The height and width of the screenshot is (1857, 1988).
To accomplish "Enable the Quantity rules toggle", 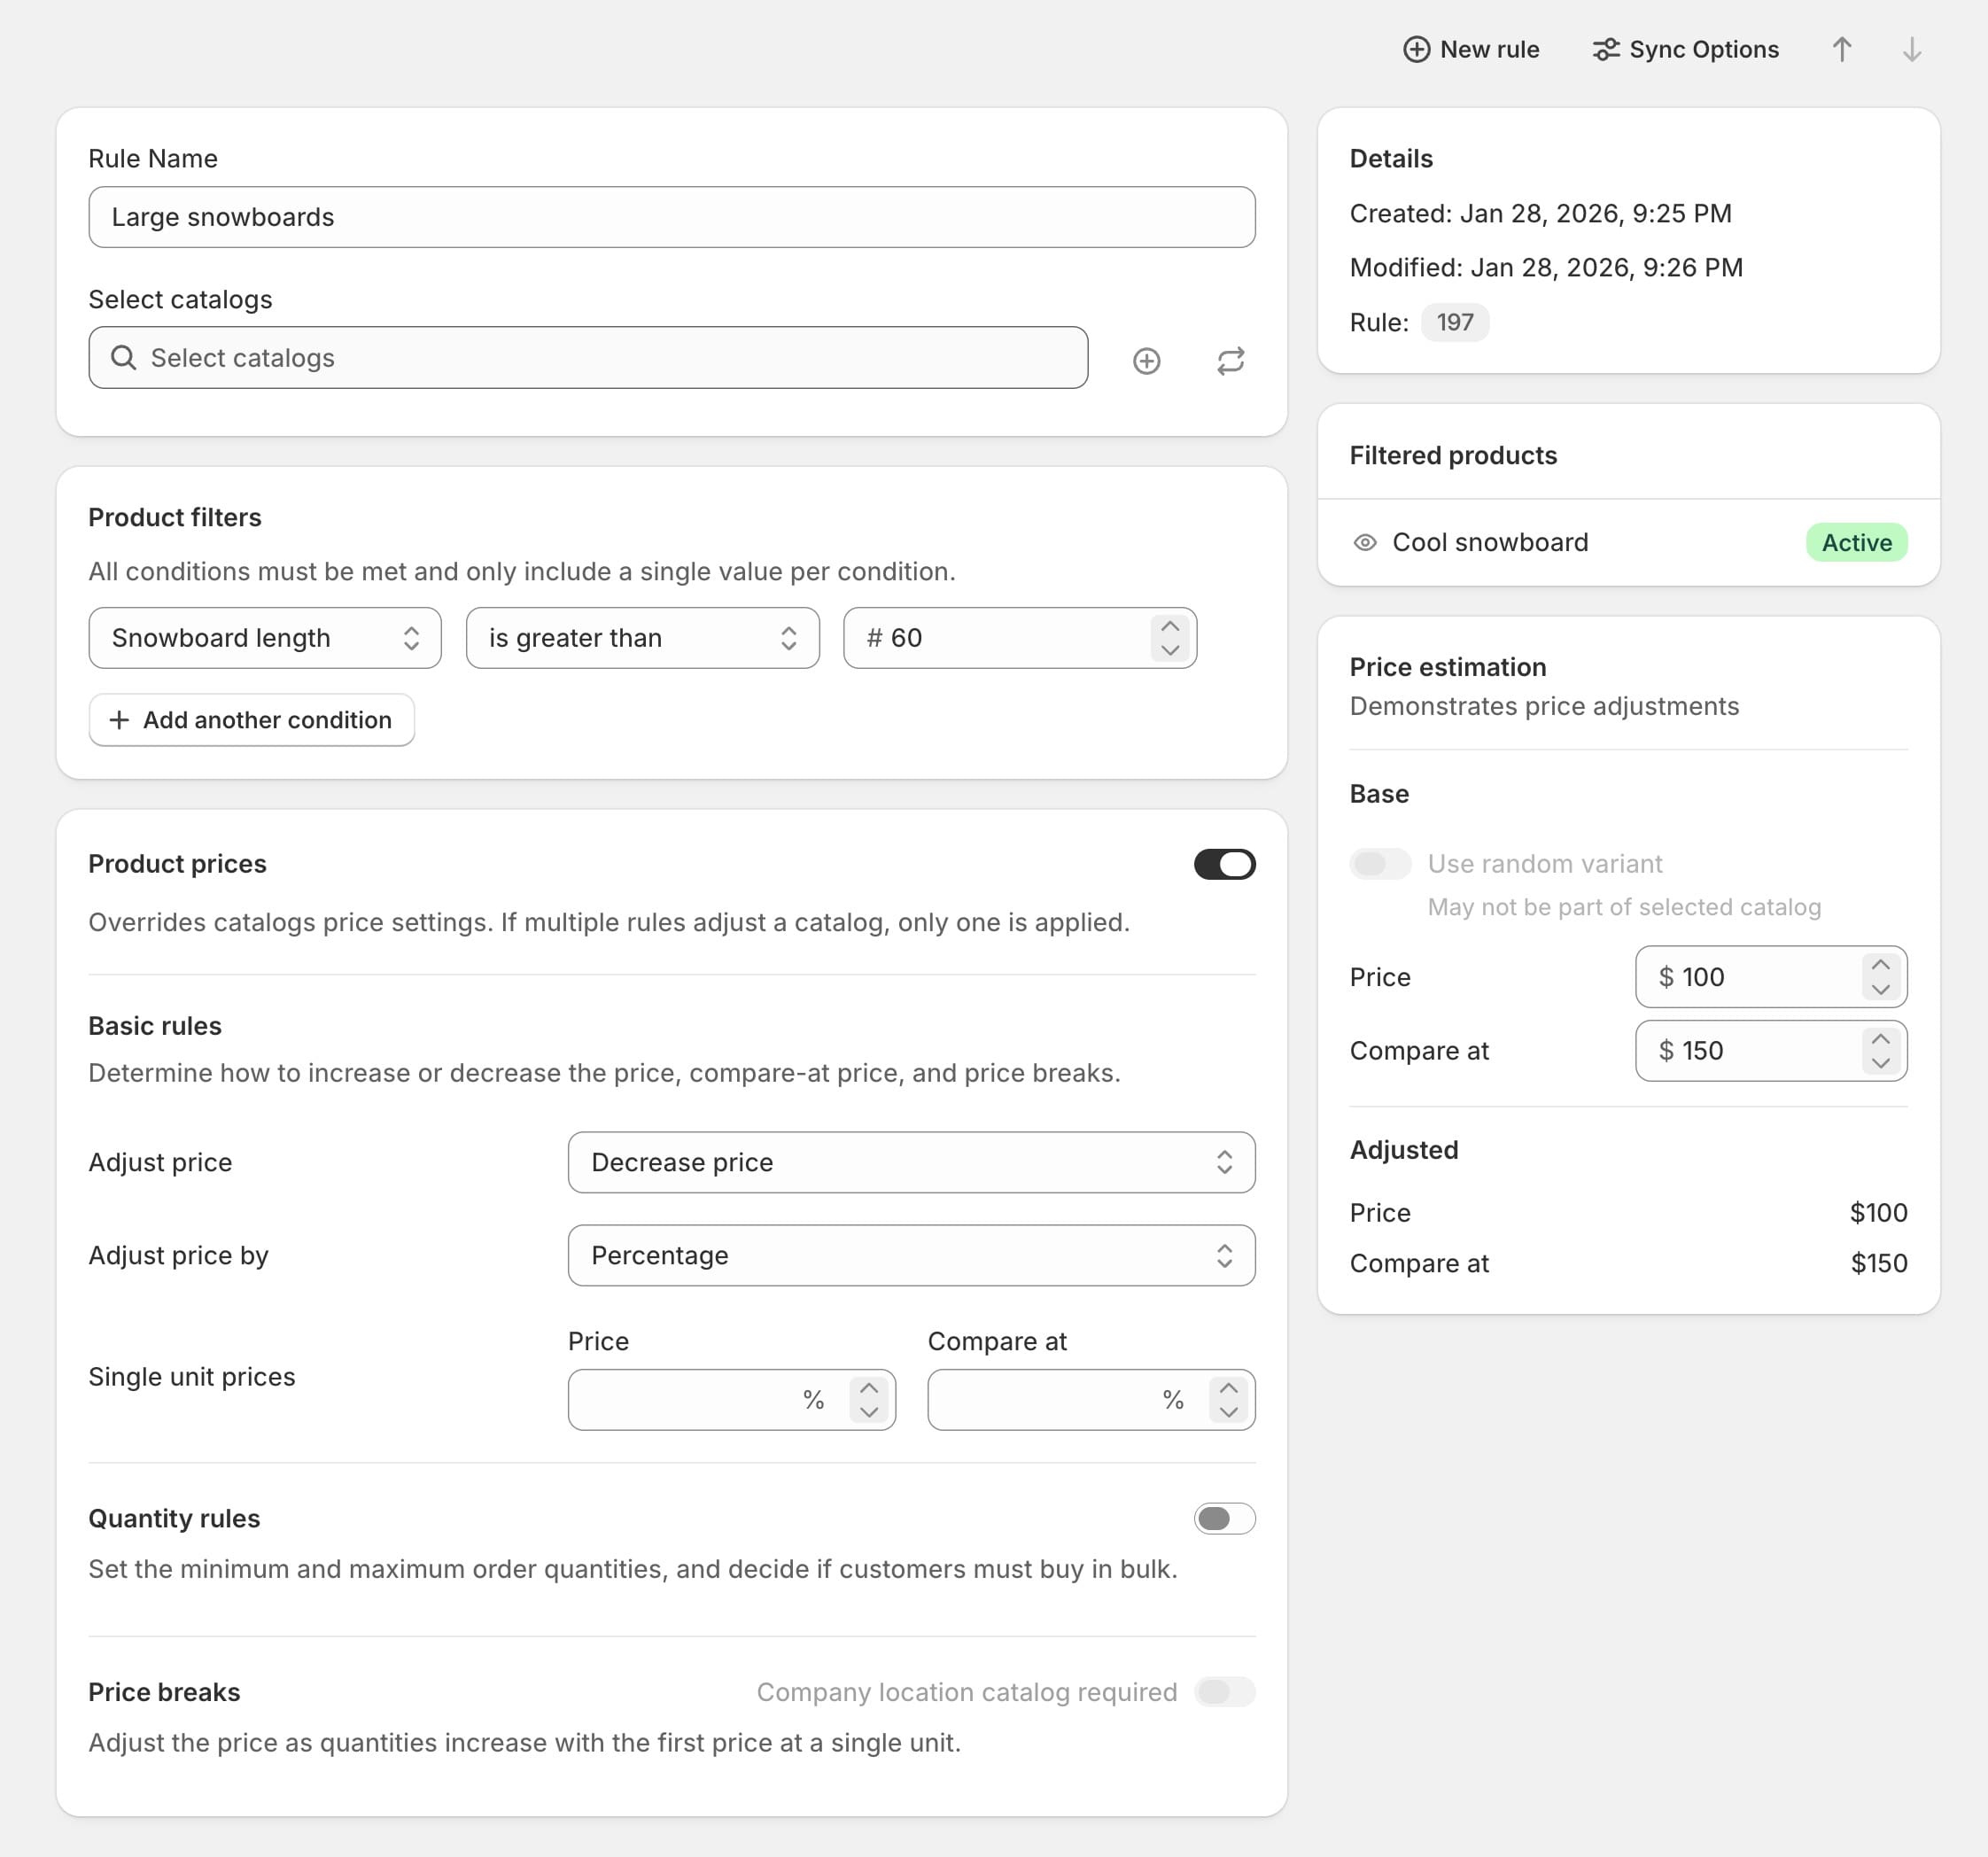I will tap(1224, 1519).
